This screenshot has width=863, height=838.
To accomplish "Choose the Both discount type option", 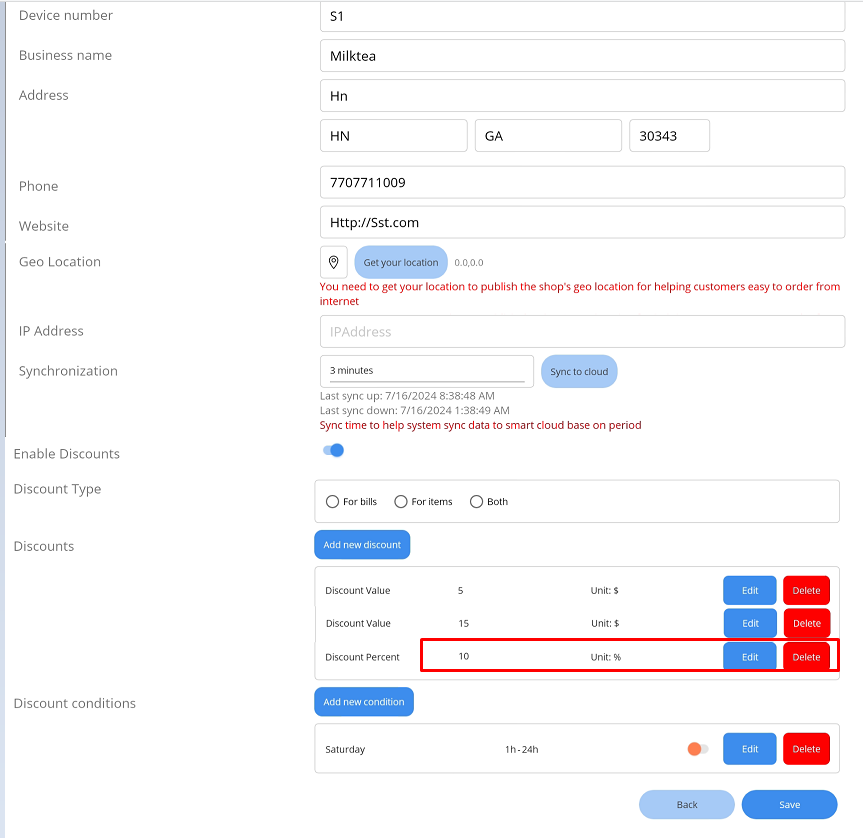I will point(476,502).
